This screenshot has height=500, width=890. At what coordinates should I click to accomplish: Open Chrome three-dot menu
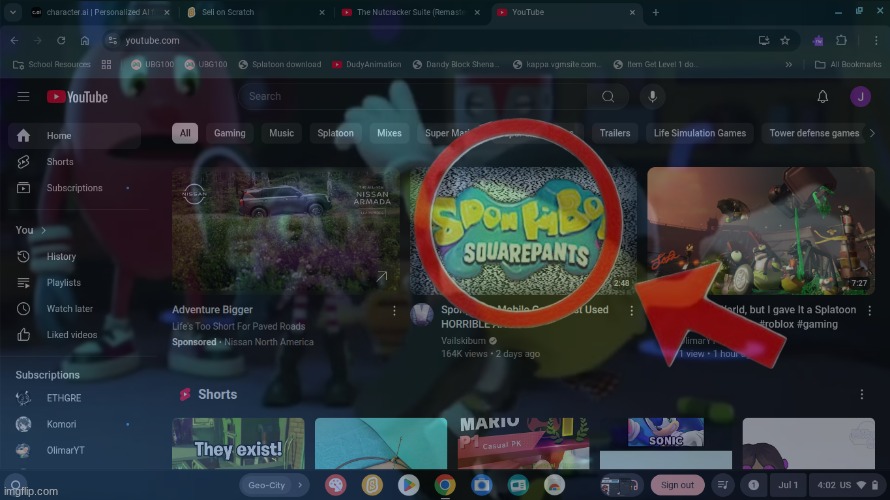876,40
